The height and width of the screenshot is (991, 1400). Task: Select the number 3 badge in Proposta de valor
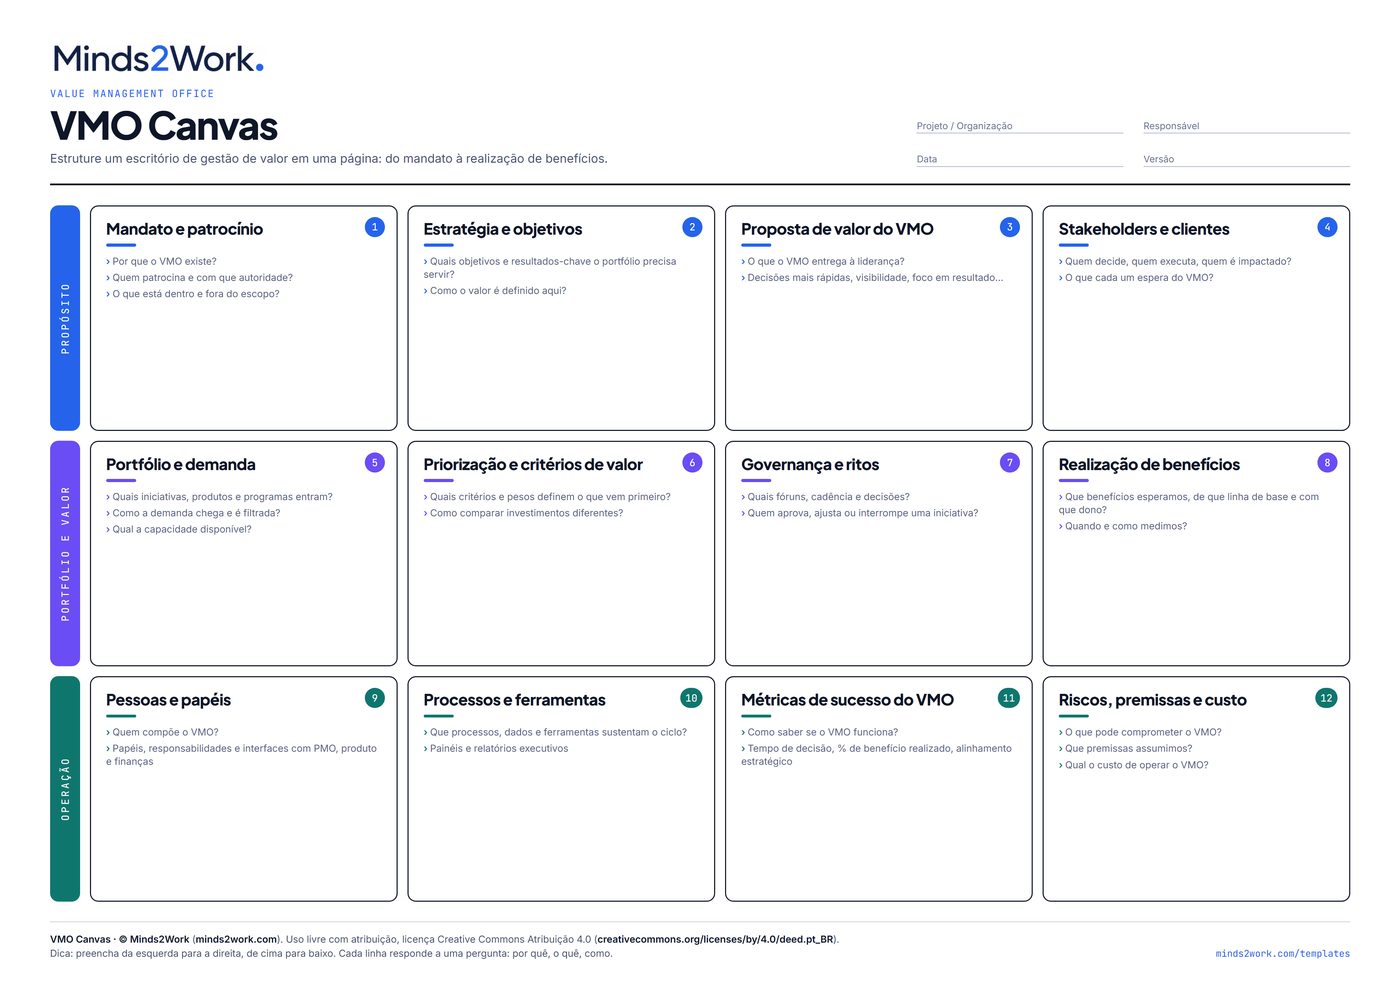click(x=1010, y=227)
